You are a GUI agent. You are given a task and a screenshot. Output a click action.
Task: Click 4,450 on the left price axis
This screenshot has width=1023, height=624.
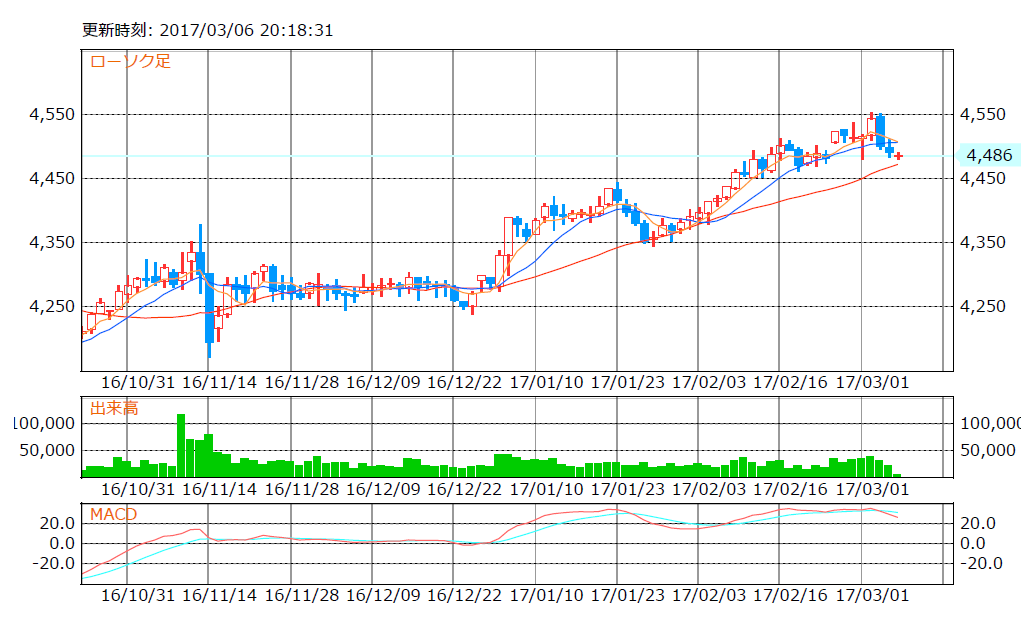[52, 178]
